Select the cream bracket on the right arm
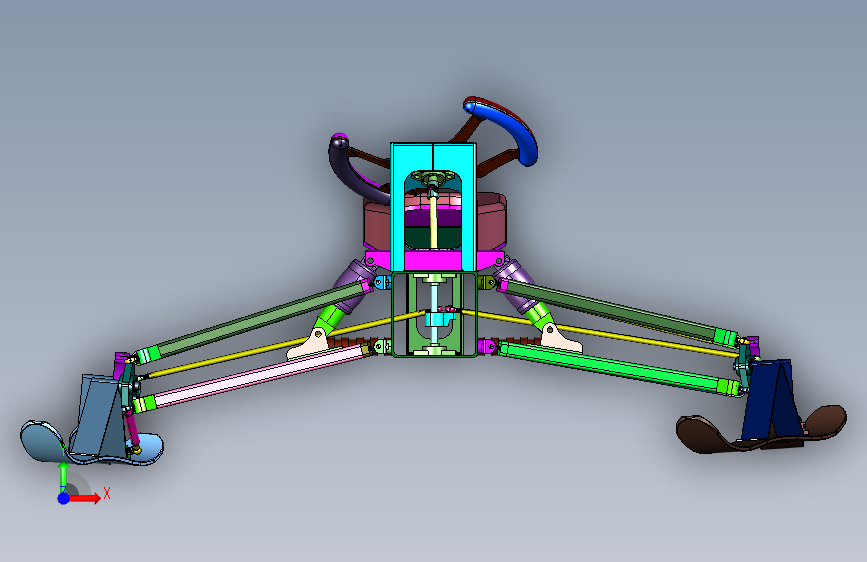 (560, 340)
